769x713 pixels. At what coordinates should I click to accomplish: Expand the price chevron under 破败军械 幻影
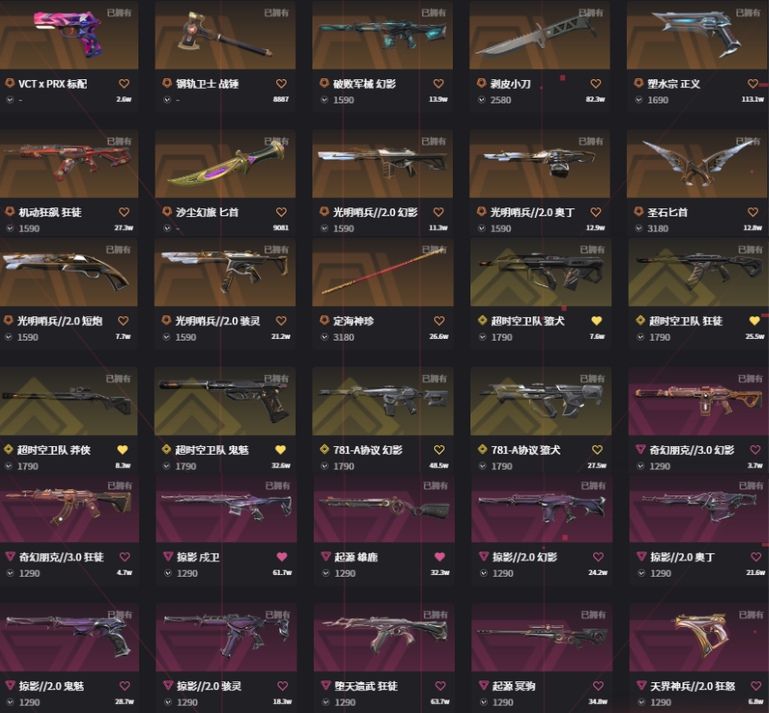coord(324,100)
